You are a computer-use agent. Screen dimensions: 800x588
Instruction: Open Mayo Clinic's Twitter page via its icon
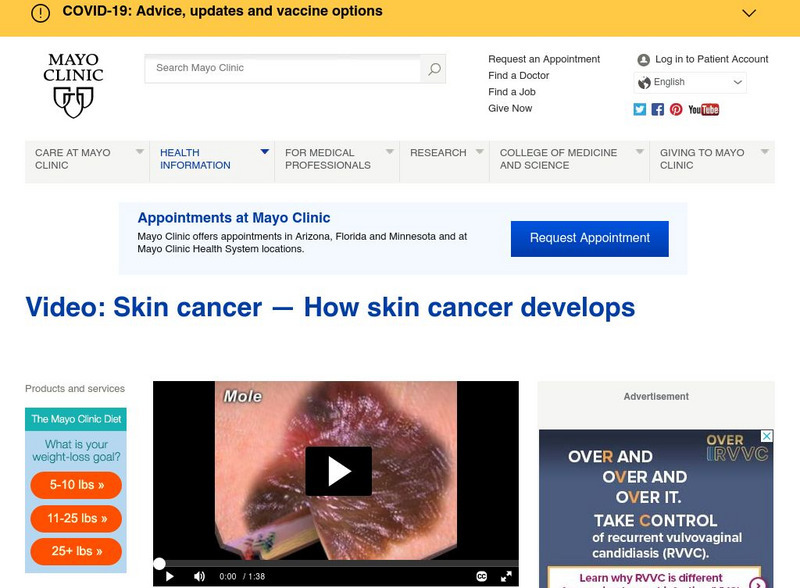pyautogui.click(x=640, y=110)
